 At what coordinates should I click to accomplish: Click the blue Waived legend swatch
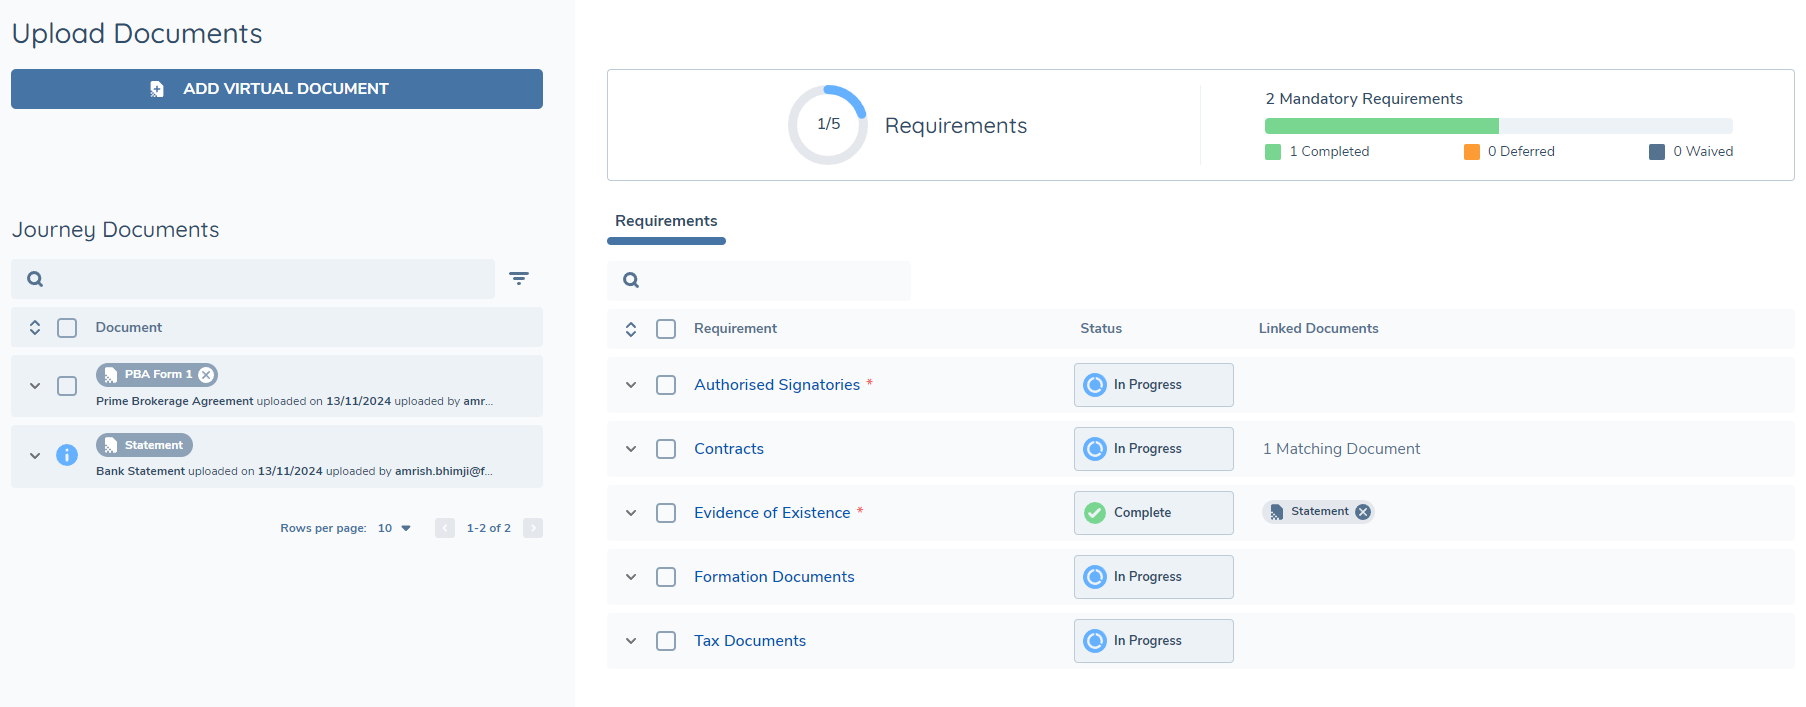tap(1657, 152)
